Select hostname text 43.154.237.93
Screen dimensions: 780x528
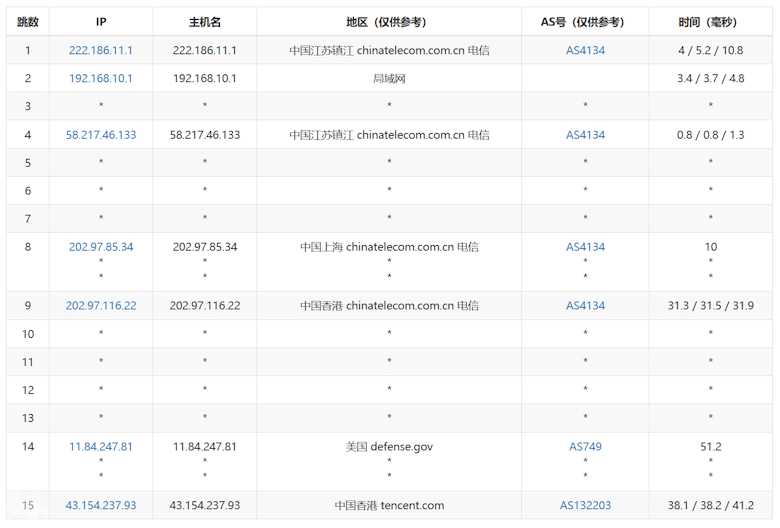205,505
